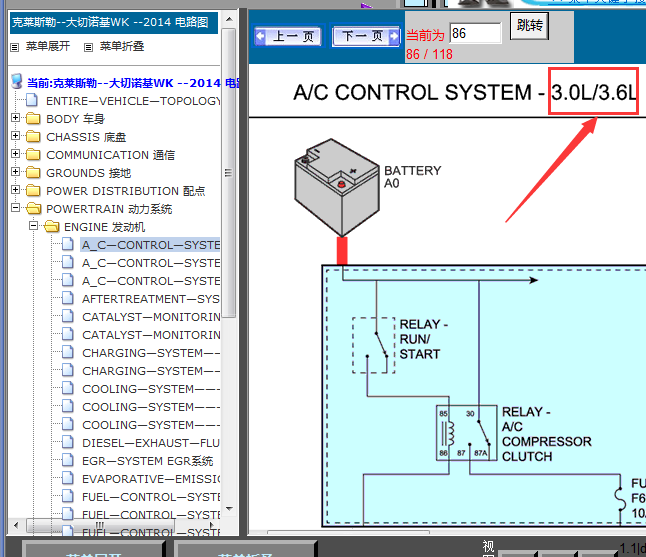Click document icon of ENTIRE—VEHICLE—TOPOLOGY
Viewport: 646px width, 557px height.
pyautogui.click(x=32, y=100)
